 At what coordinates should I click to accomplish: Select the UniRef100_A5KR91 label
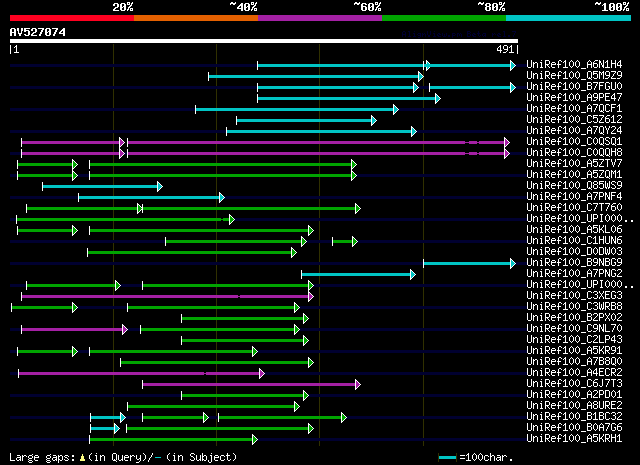click(x=574, y=351)
